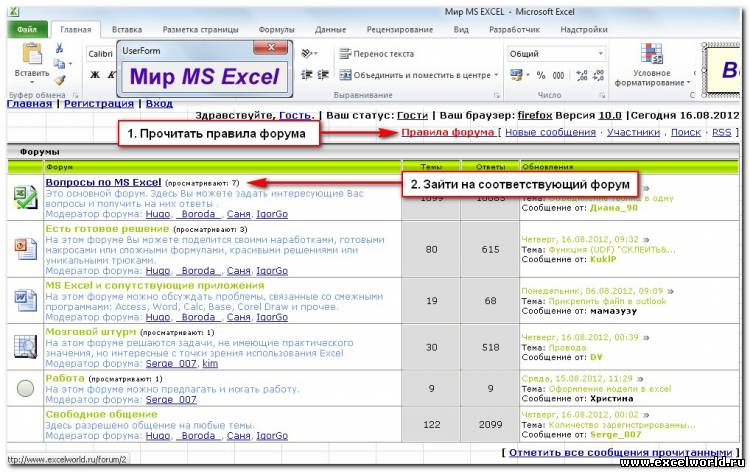The height and width of the screenshot is (472, 750).
Task: Open the Общий number format dropdown
Action: pyautogui.click(x=601, y=54)
